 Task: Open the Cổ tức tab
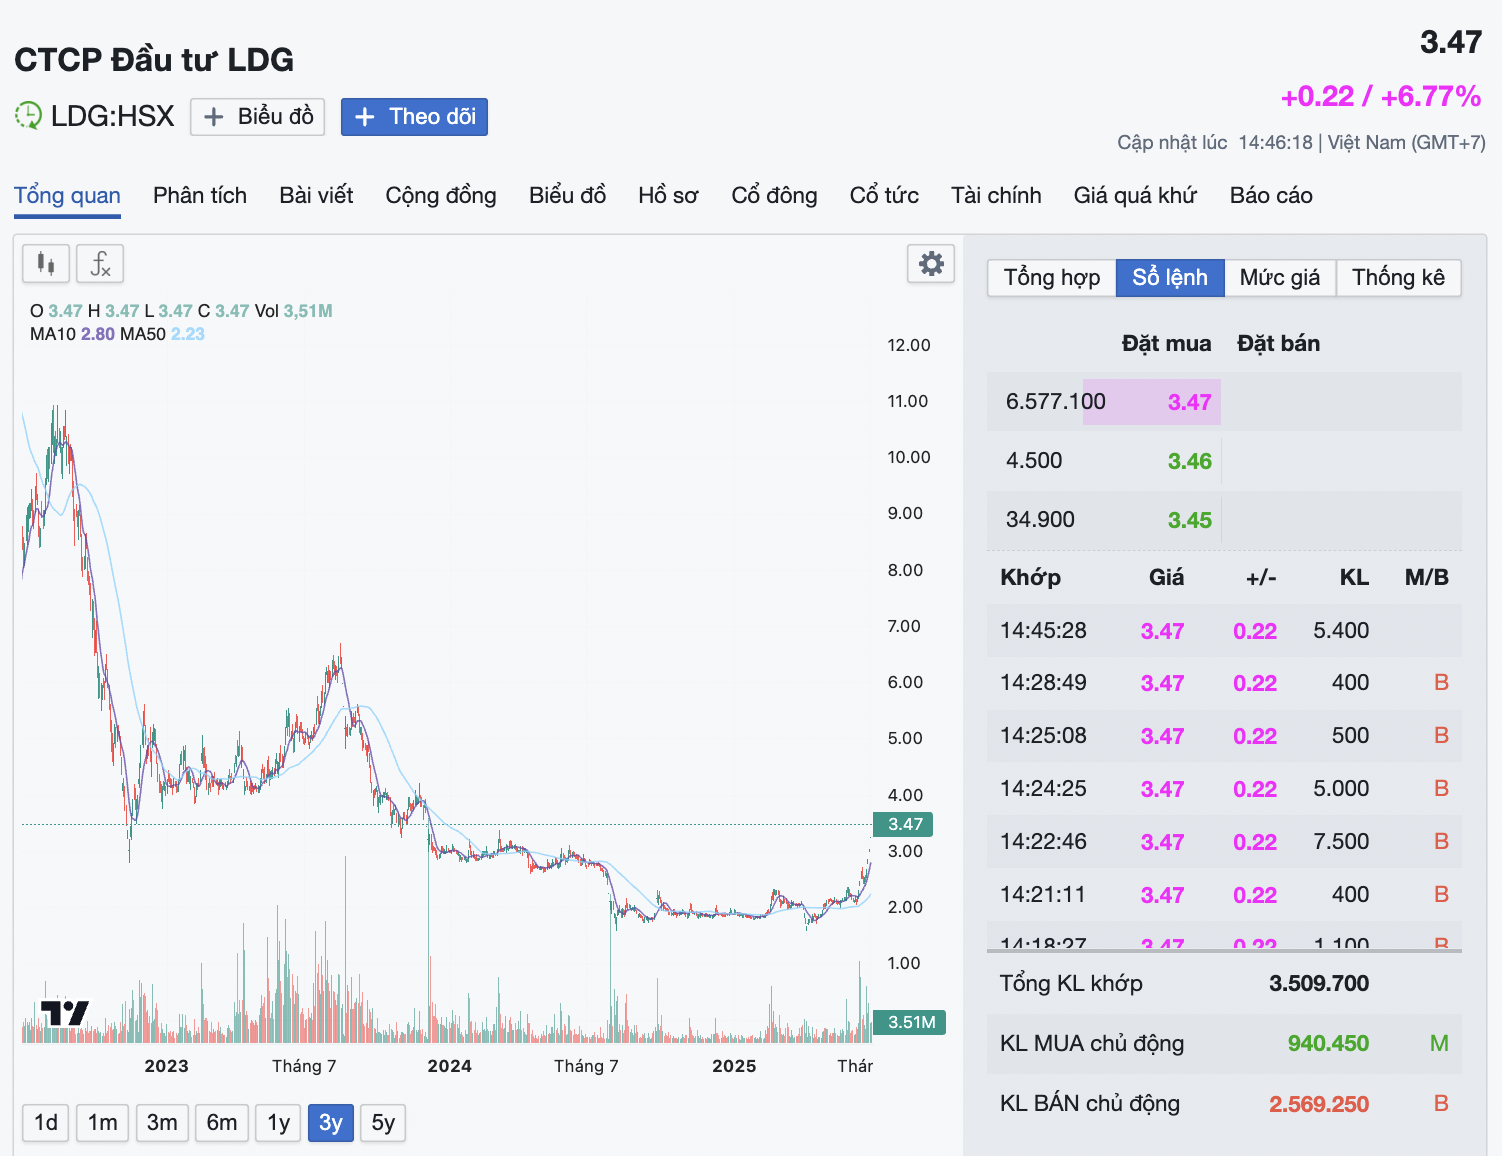click(884, 196)
